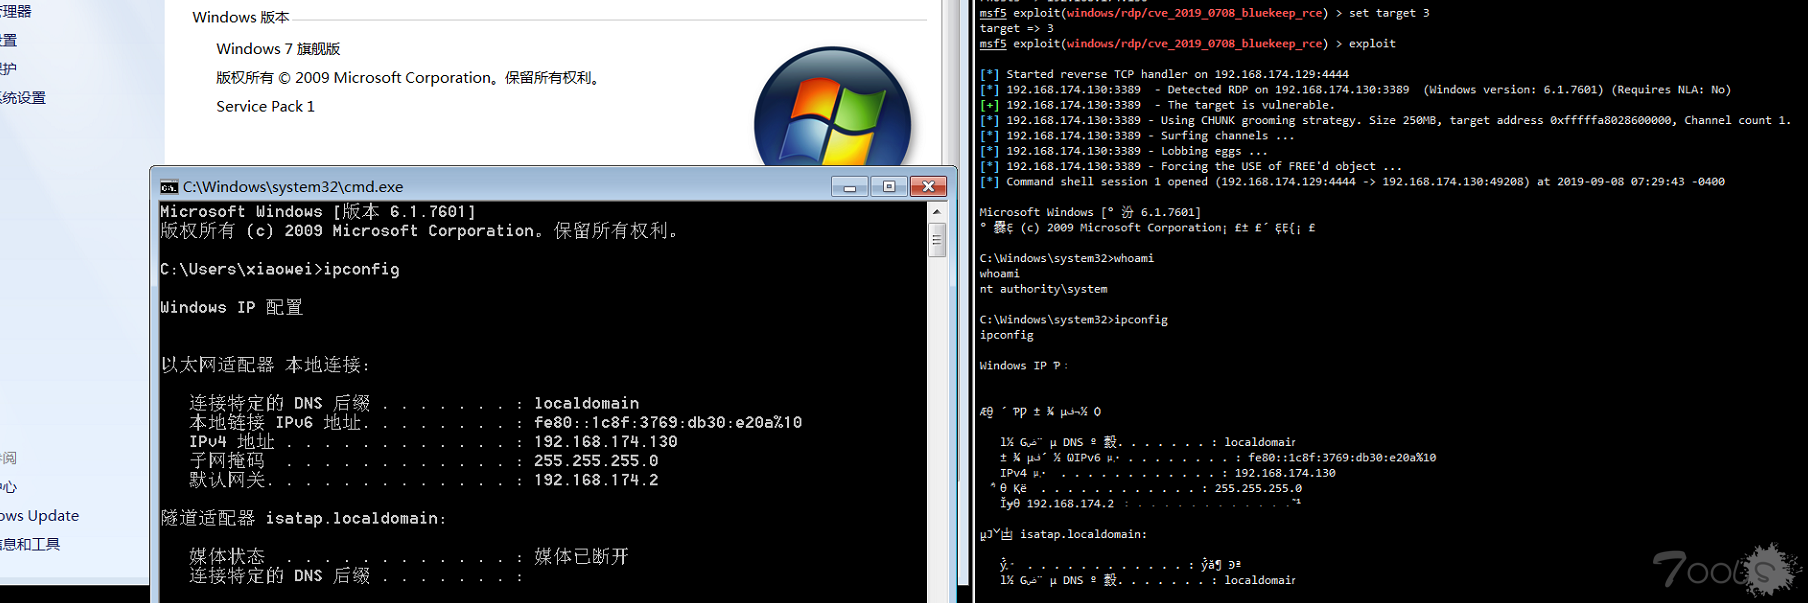This screenshot has height=603, width=1808.
Task: Click the cmd.exe title bar icon
Action: pos(169,187)
